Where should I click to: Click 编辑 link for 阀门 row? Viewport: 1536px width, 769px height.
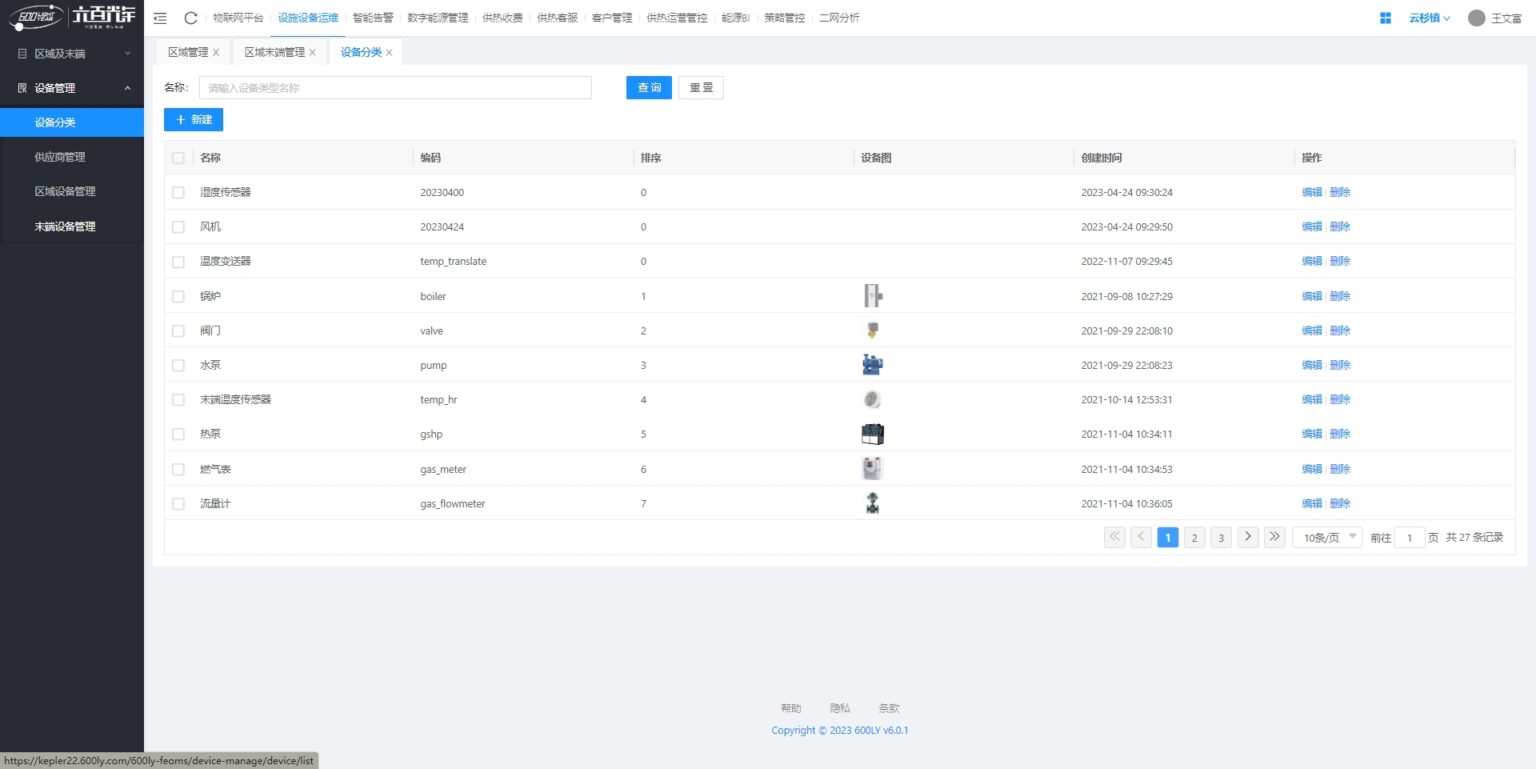(1311, 331)
